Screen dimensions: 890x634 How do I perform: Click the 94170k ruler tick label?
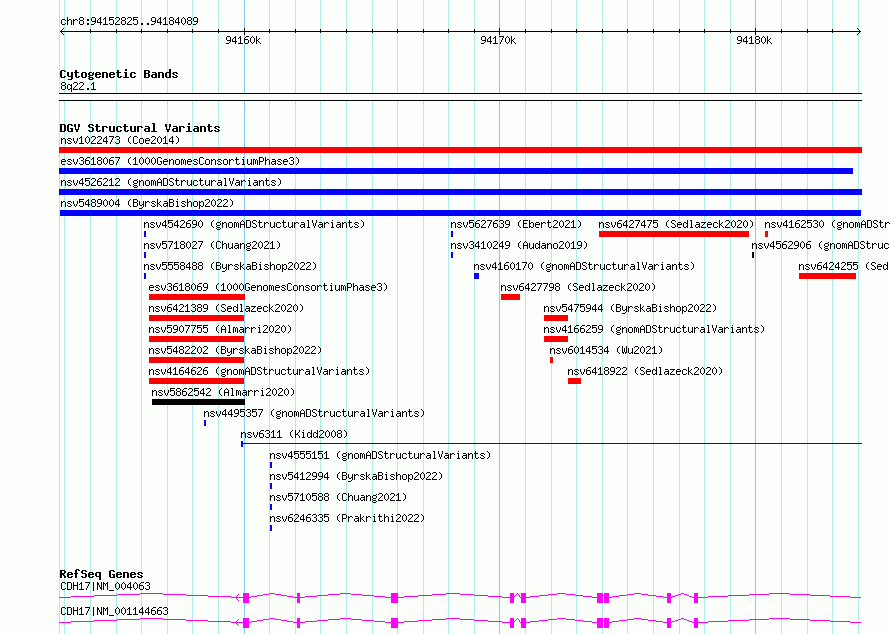[498, 40]
